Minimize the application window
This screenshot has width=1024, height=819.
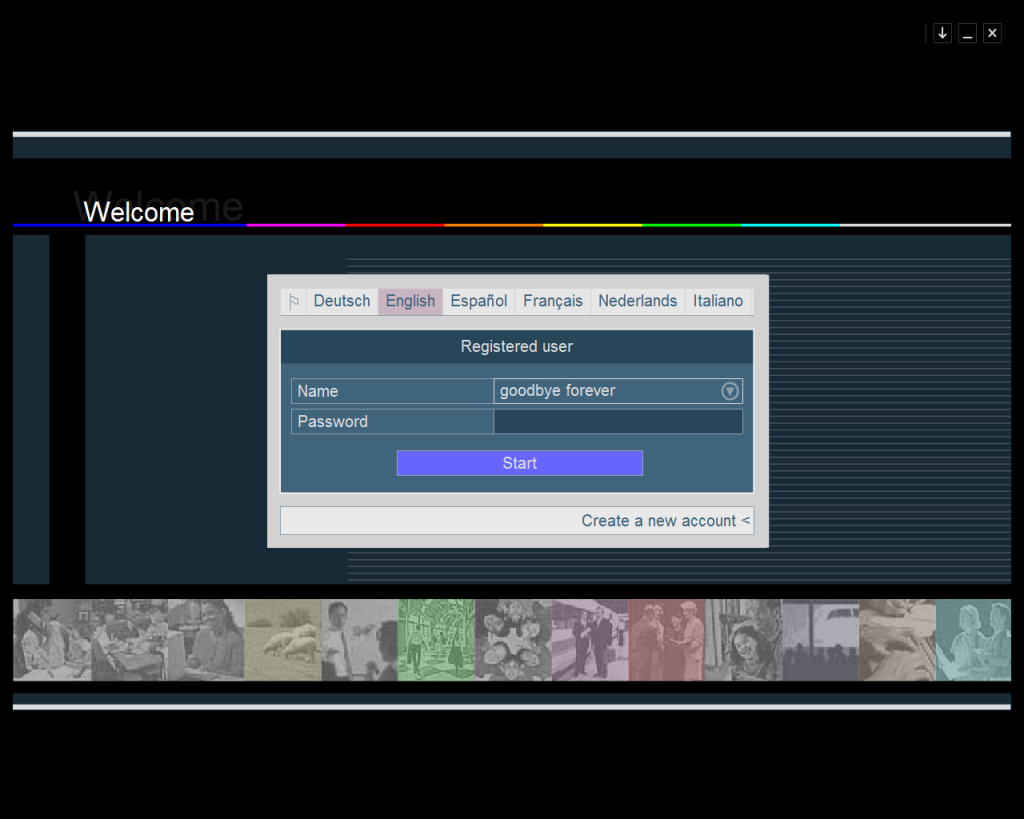click(x=967, y=33)
